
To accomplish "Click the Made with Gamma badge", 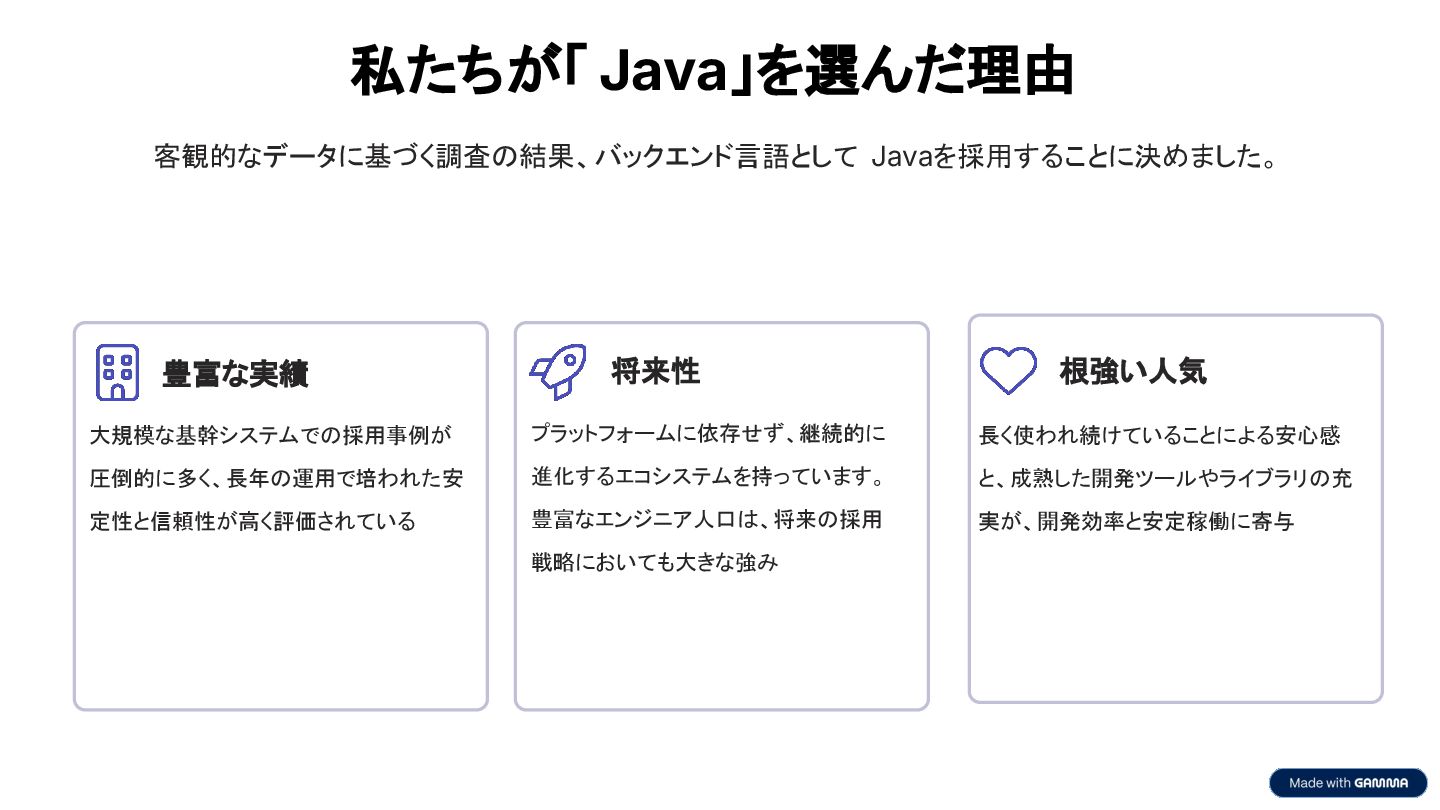I will 1348,782.
